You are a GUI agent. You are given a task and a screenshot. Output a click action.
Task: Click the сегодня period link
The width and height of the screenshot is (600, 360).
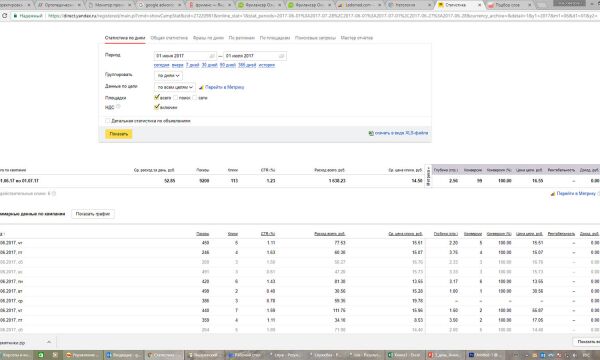[x=161, y=65]
